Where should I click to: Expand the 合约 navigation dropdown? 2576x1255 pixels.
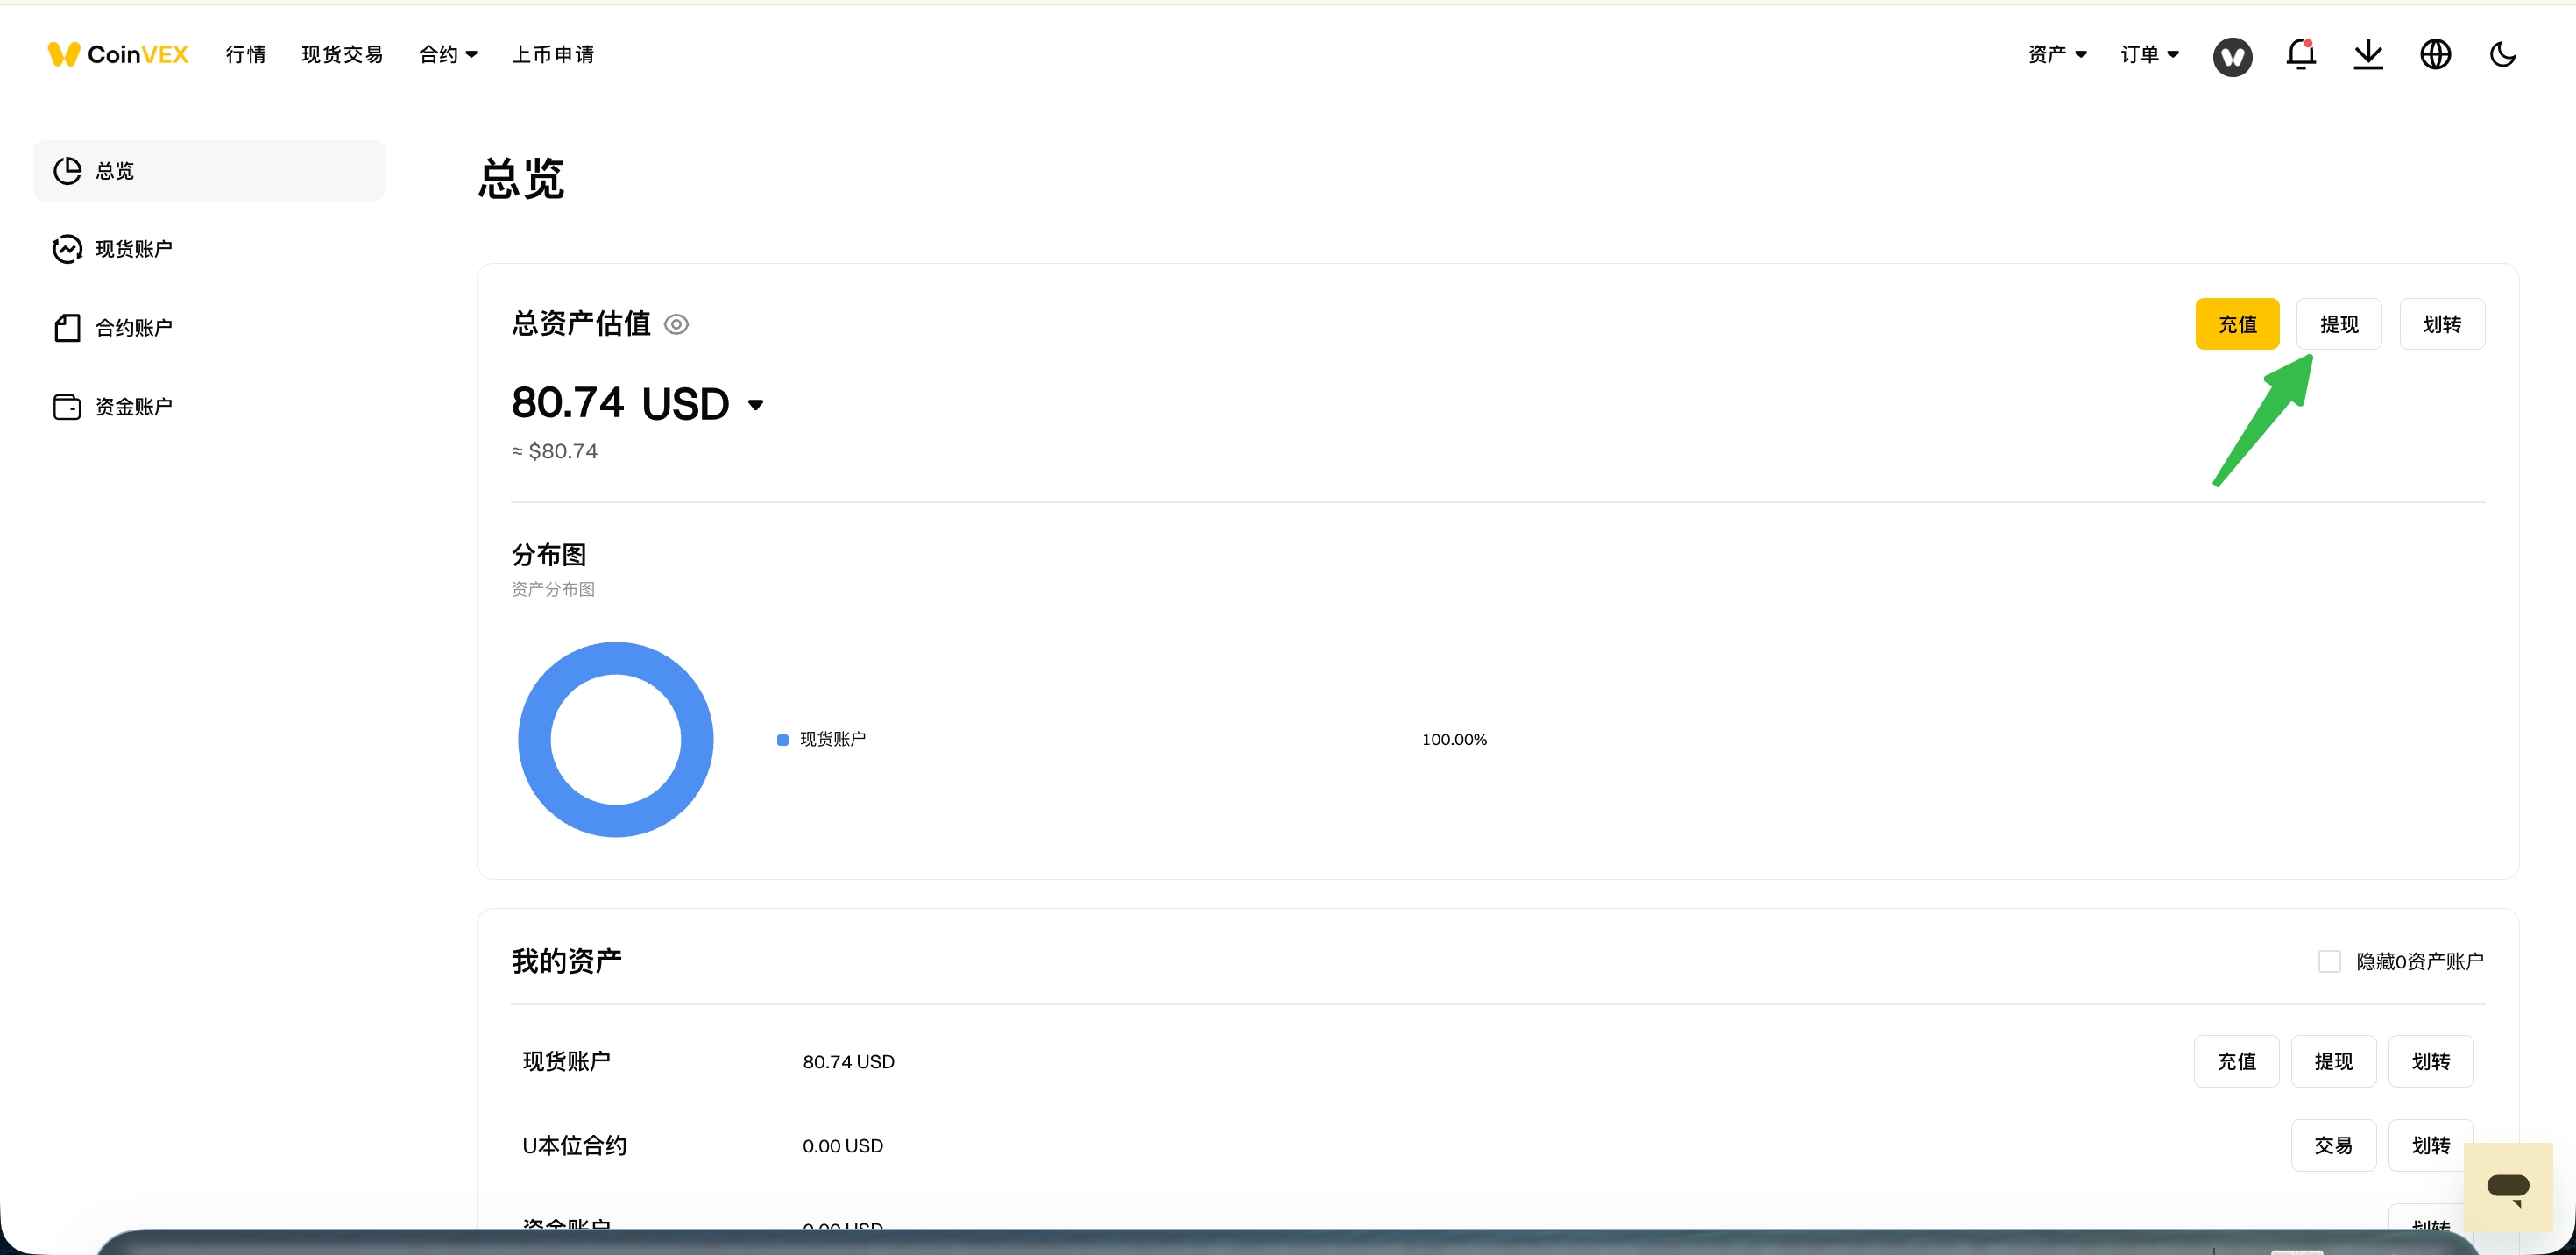(x=448, y=54)
